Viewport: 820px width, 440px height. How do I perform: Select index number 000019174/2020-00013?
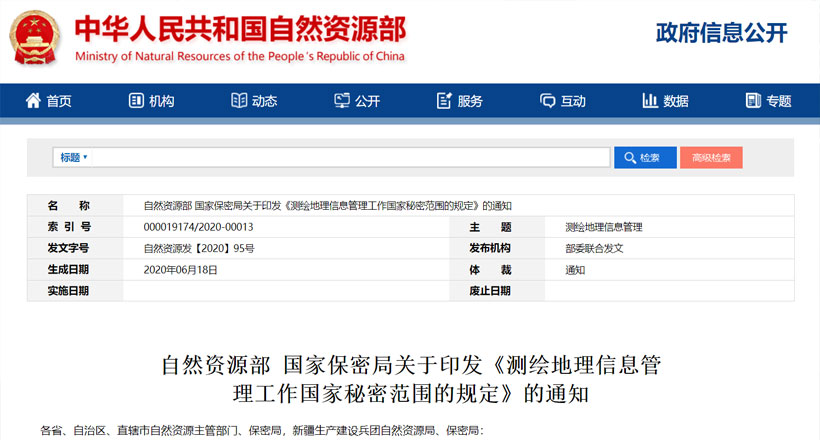point(198,227)
